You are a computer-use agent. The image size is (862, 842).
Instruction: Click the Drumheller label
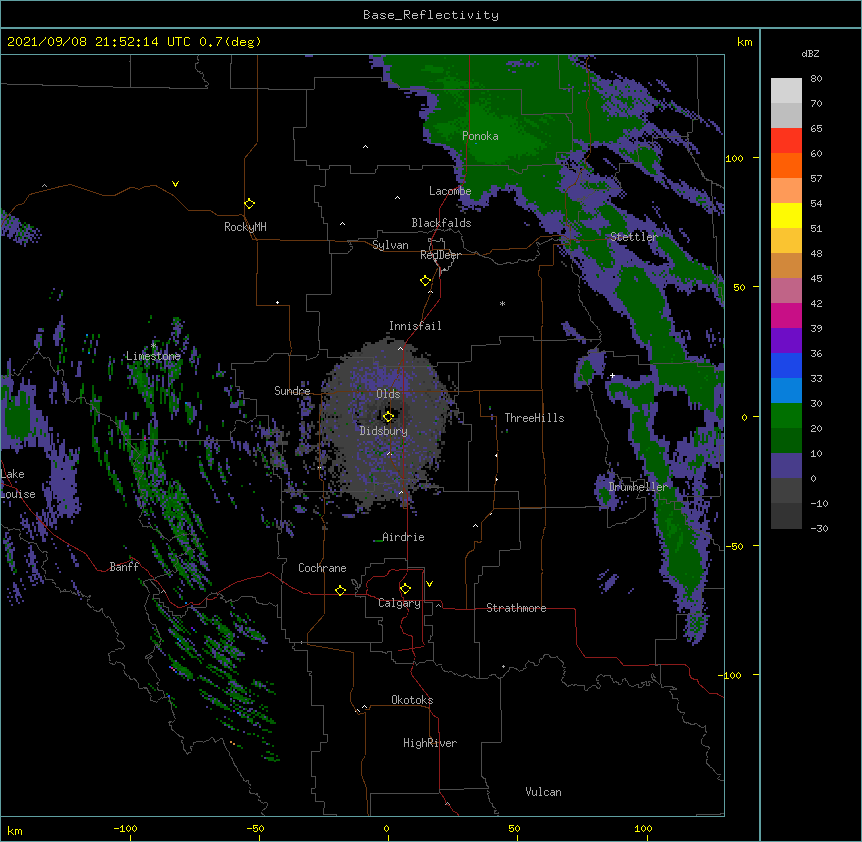pyautogui.click(x=638, y=487)
